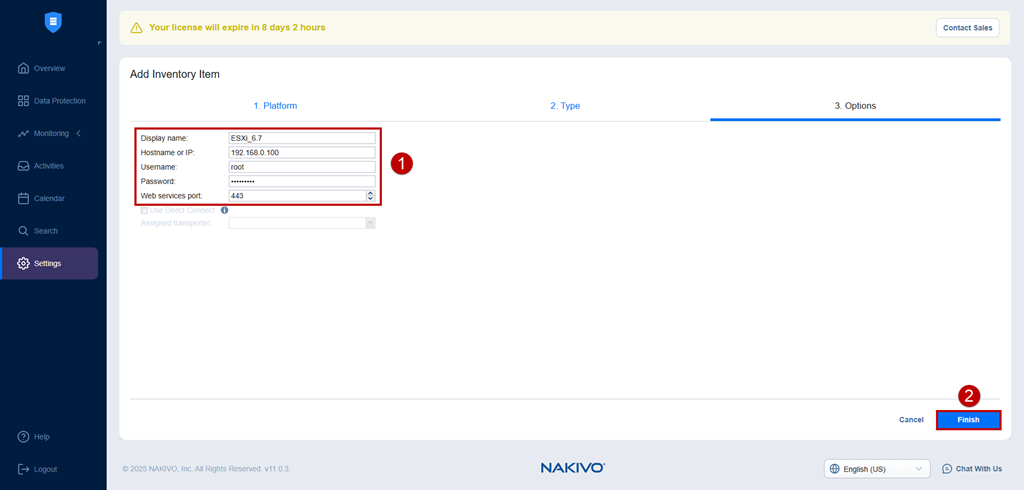The image size is (1024, 490).
Task: Click the Calendar icon in sidebar
Action: click(24, 198)
